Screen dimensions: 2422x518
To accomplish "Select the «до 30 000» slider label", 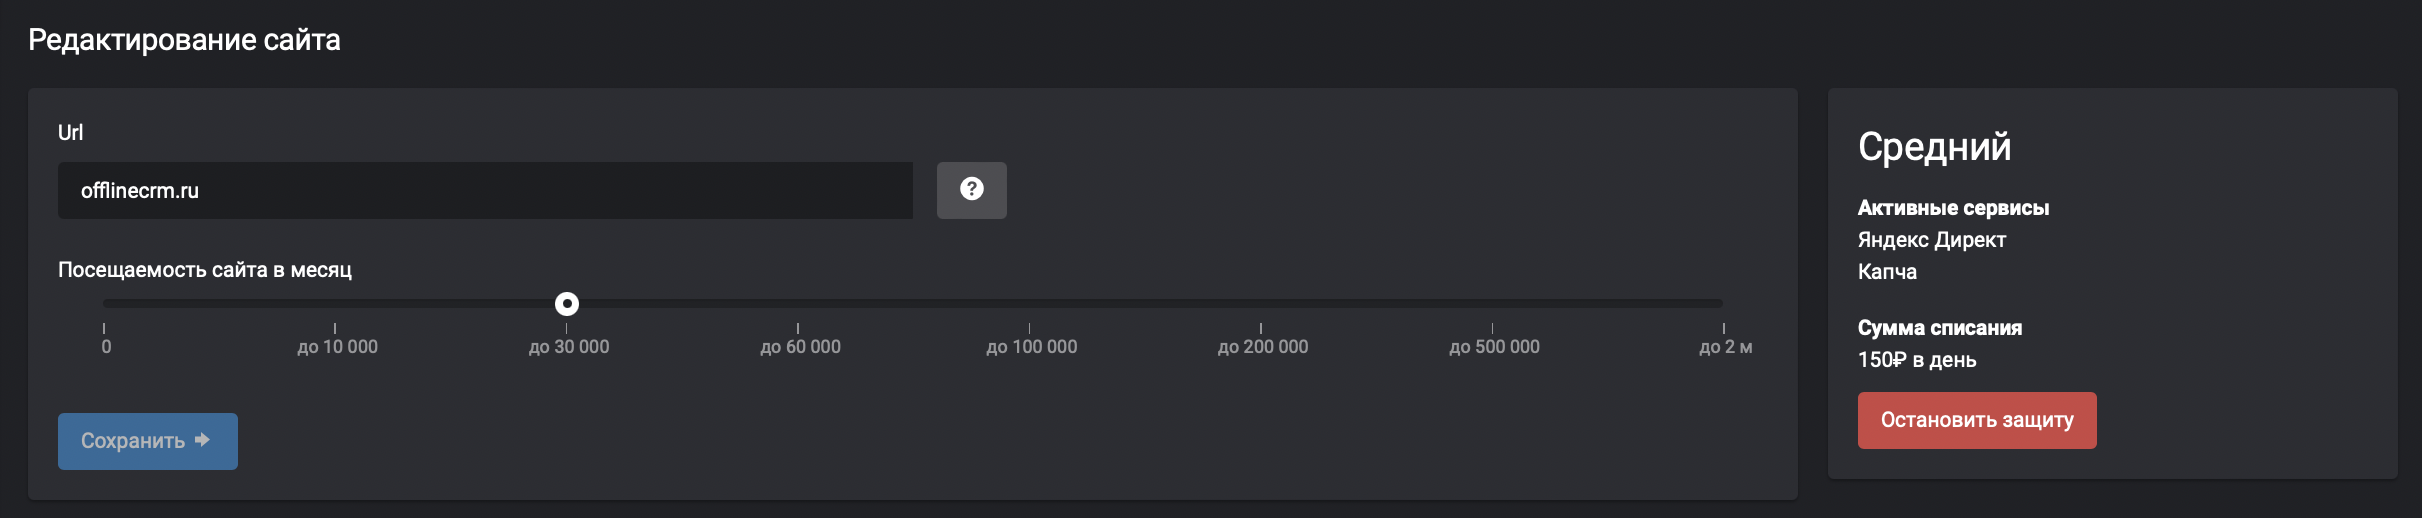I will (x=568, y=347).
